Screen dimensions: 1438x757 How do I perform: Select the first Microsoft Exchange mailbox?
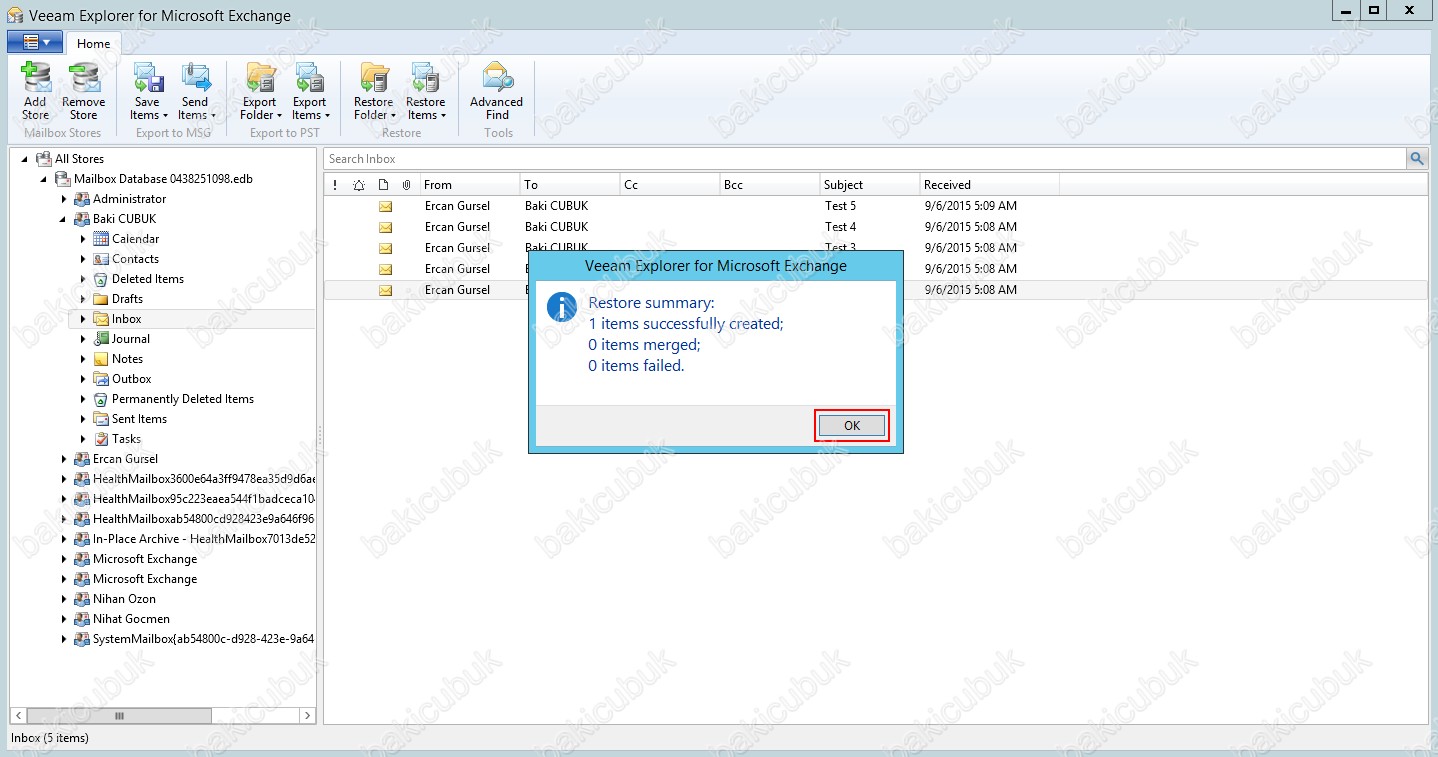click(x=145, y=559)
